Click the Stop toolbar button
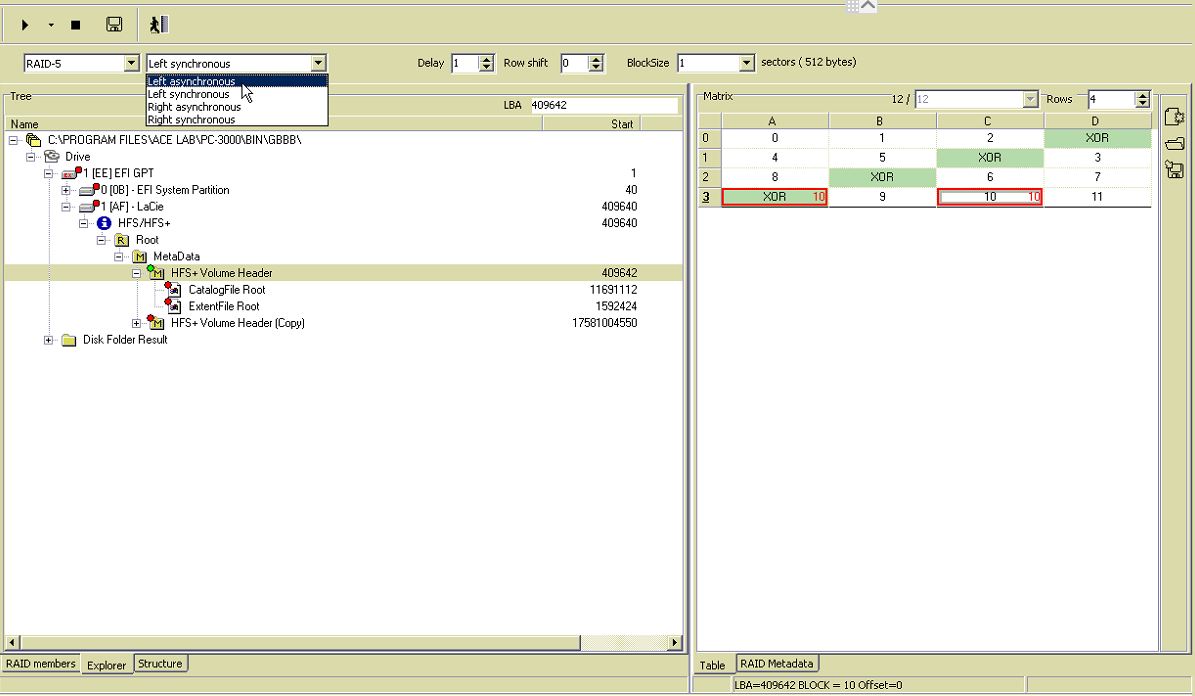The image size is (1195, 696). 75,25
